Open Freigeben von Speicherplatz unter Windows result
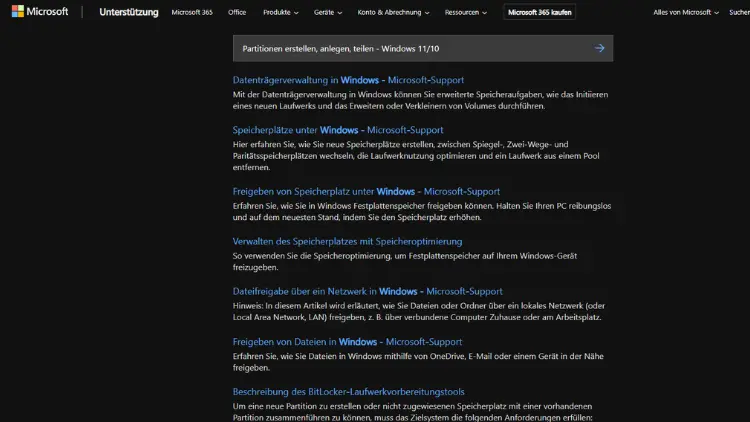Viewport: 750px width, 422px height. [366, 191]
